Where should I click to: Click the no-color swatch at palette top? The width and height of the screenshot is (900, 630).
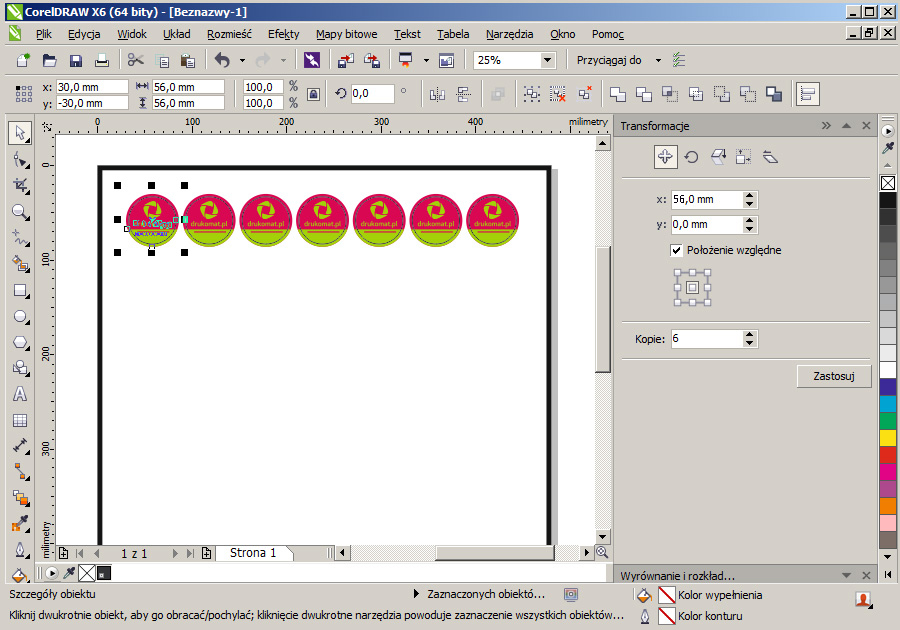[x=887, y=183]
